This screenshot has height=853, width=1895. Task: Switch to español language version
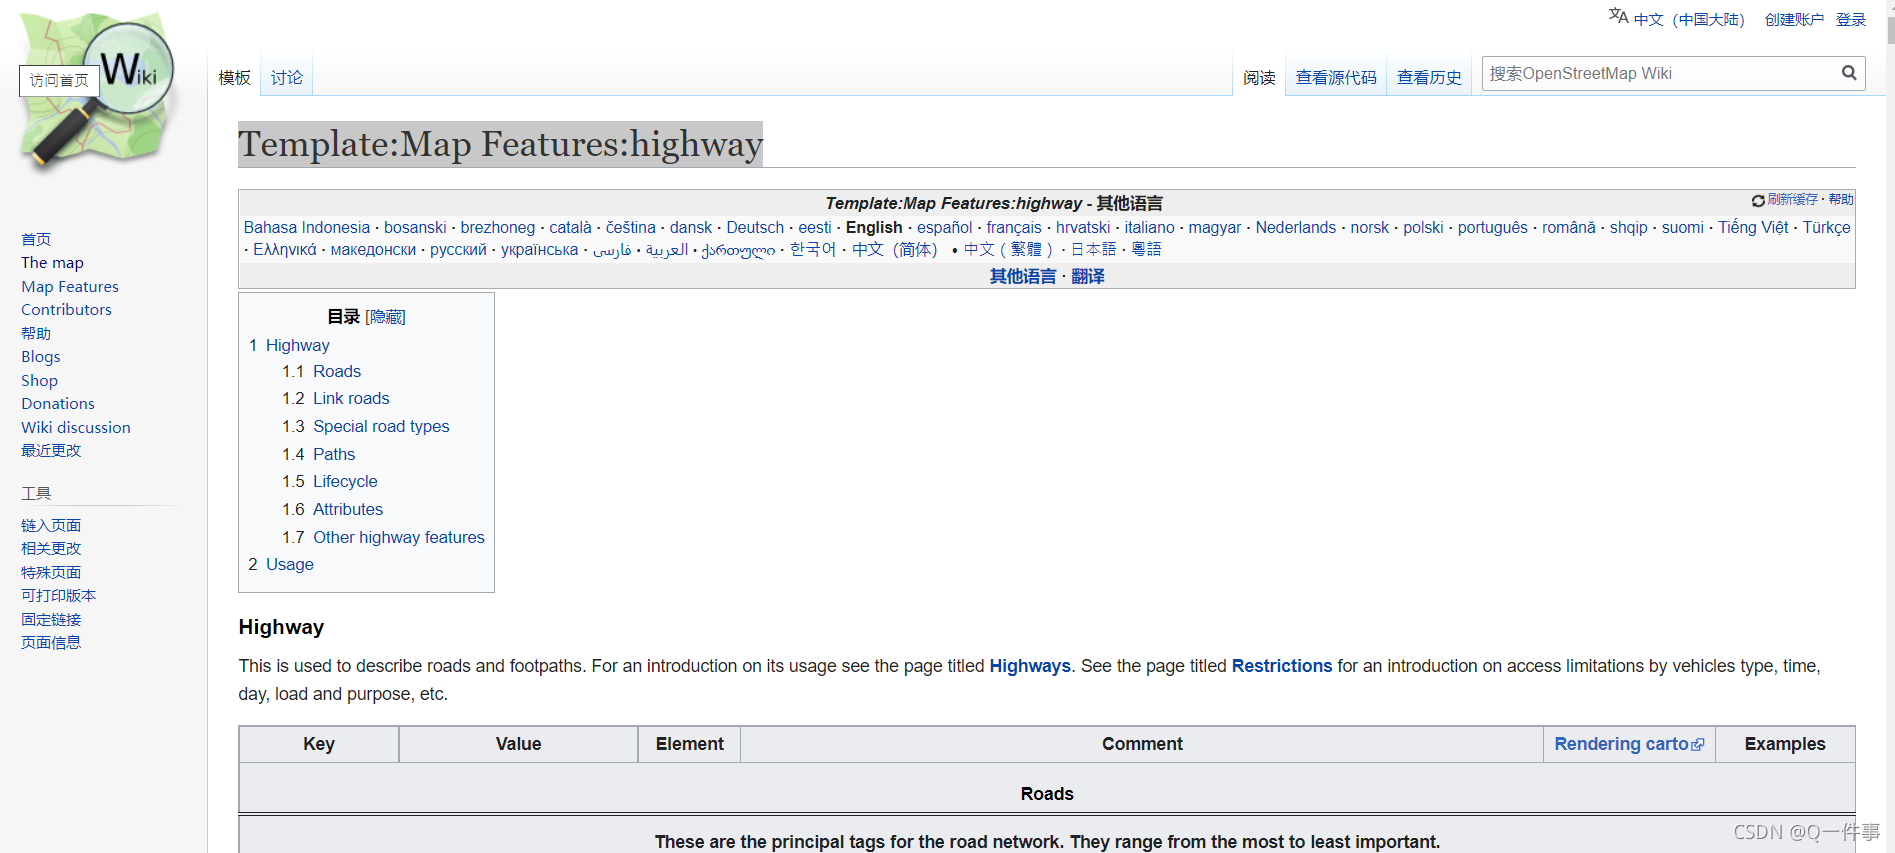coord(944,227)
